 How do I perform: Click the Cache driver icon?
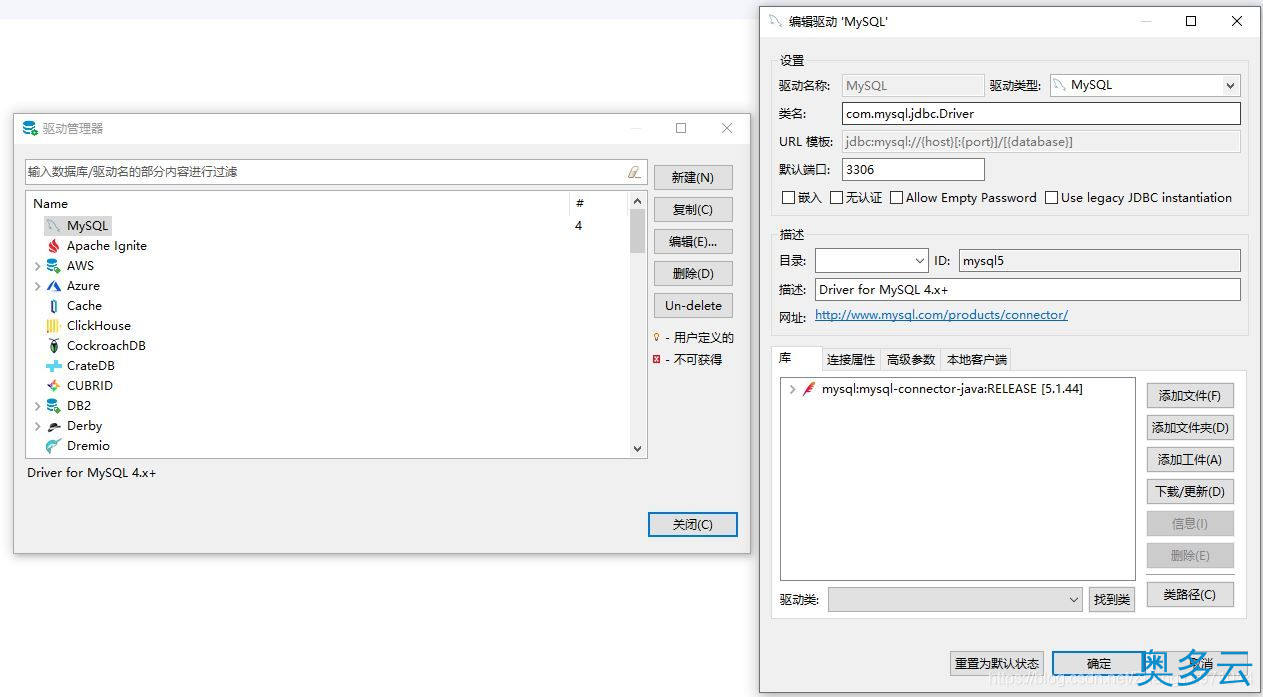click(x=54, y=306)
